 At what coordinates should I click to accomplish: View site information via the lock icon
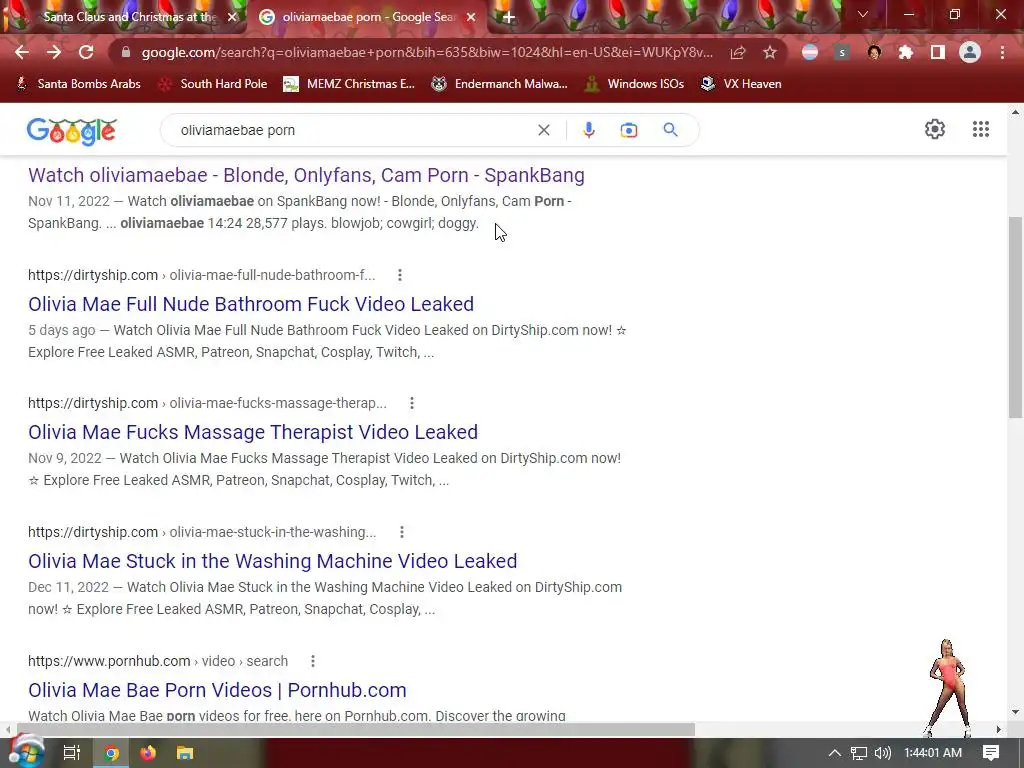126,52
